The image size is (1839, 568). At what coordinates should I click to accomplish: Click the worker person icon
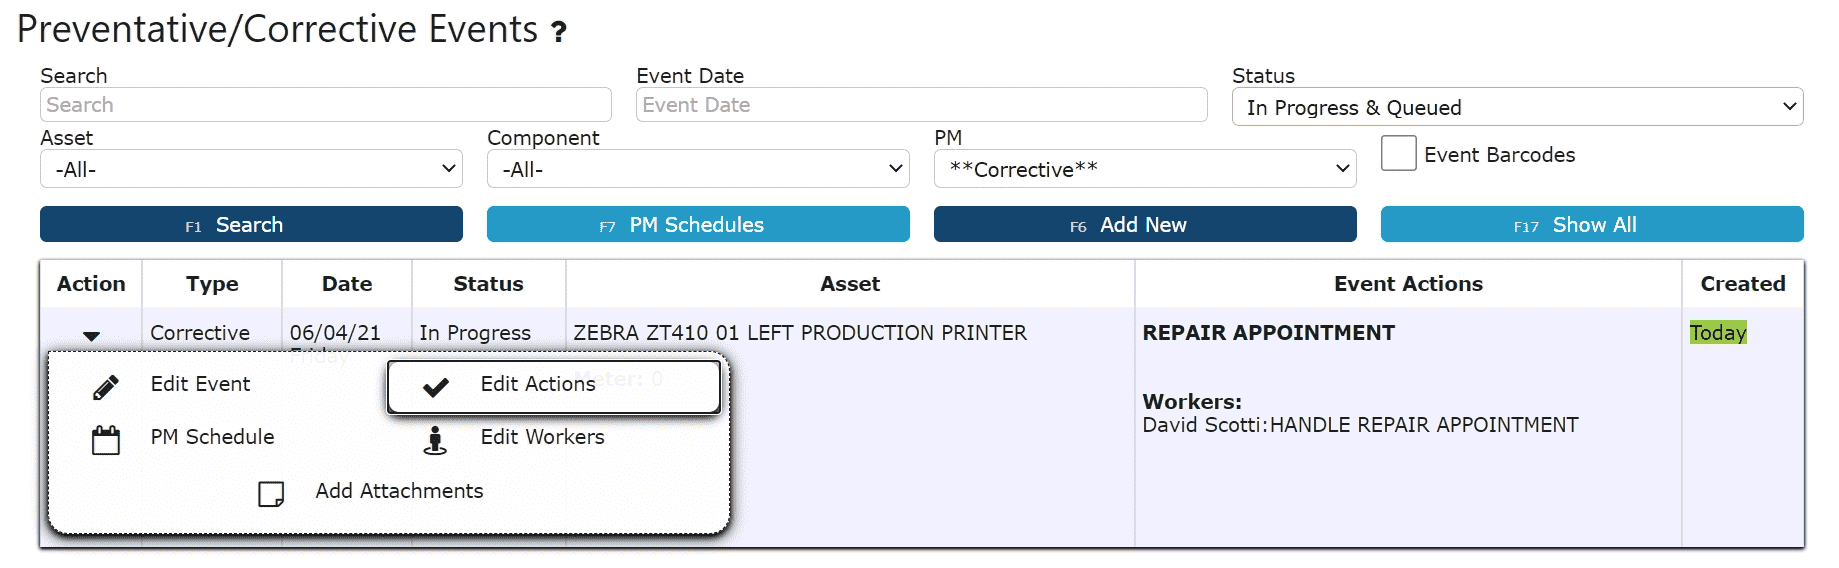(x=435, y=440)
